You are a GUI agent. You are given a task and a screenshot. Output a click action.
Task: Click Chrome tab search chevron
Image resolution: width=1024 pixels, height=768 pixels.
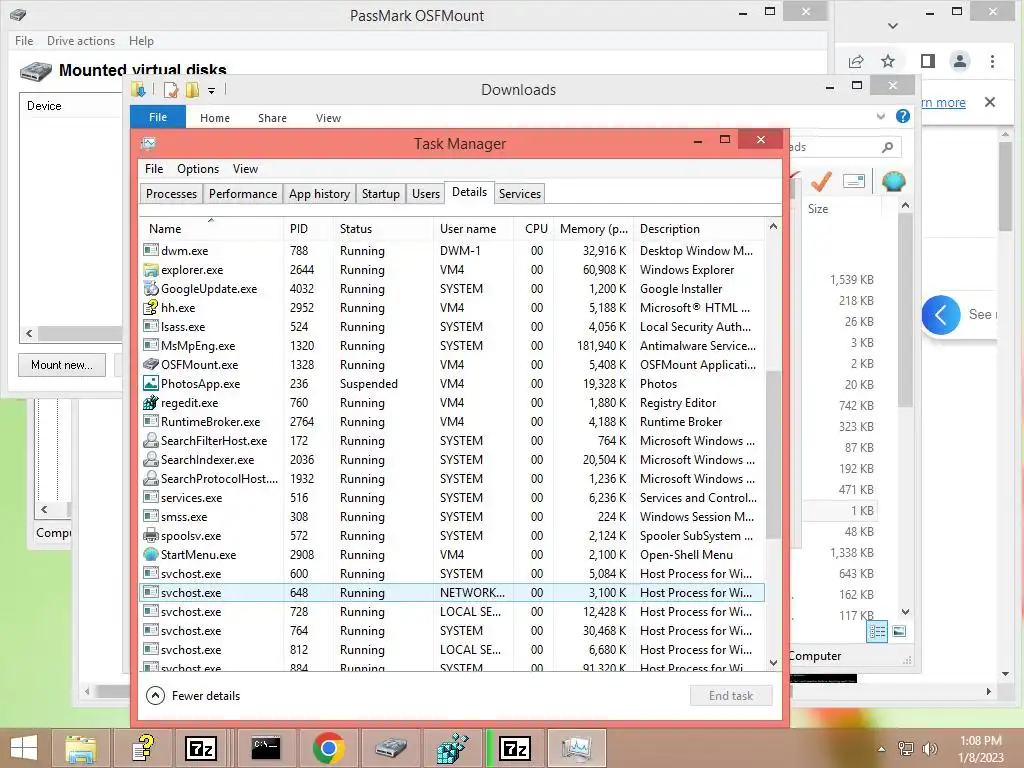click(893, 26)
